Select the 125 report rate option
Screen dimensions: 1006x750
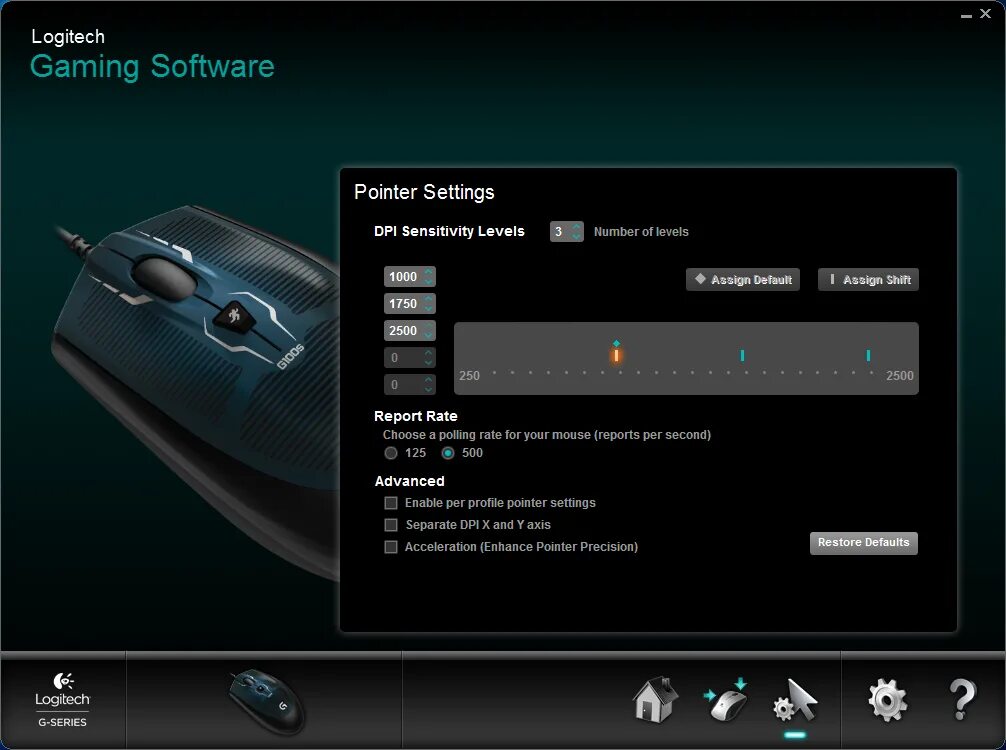(391, 453)
